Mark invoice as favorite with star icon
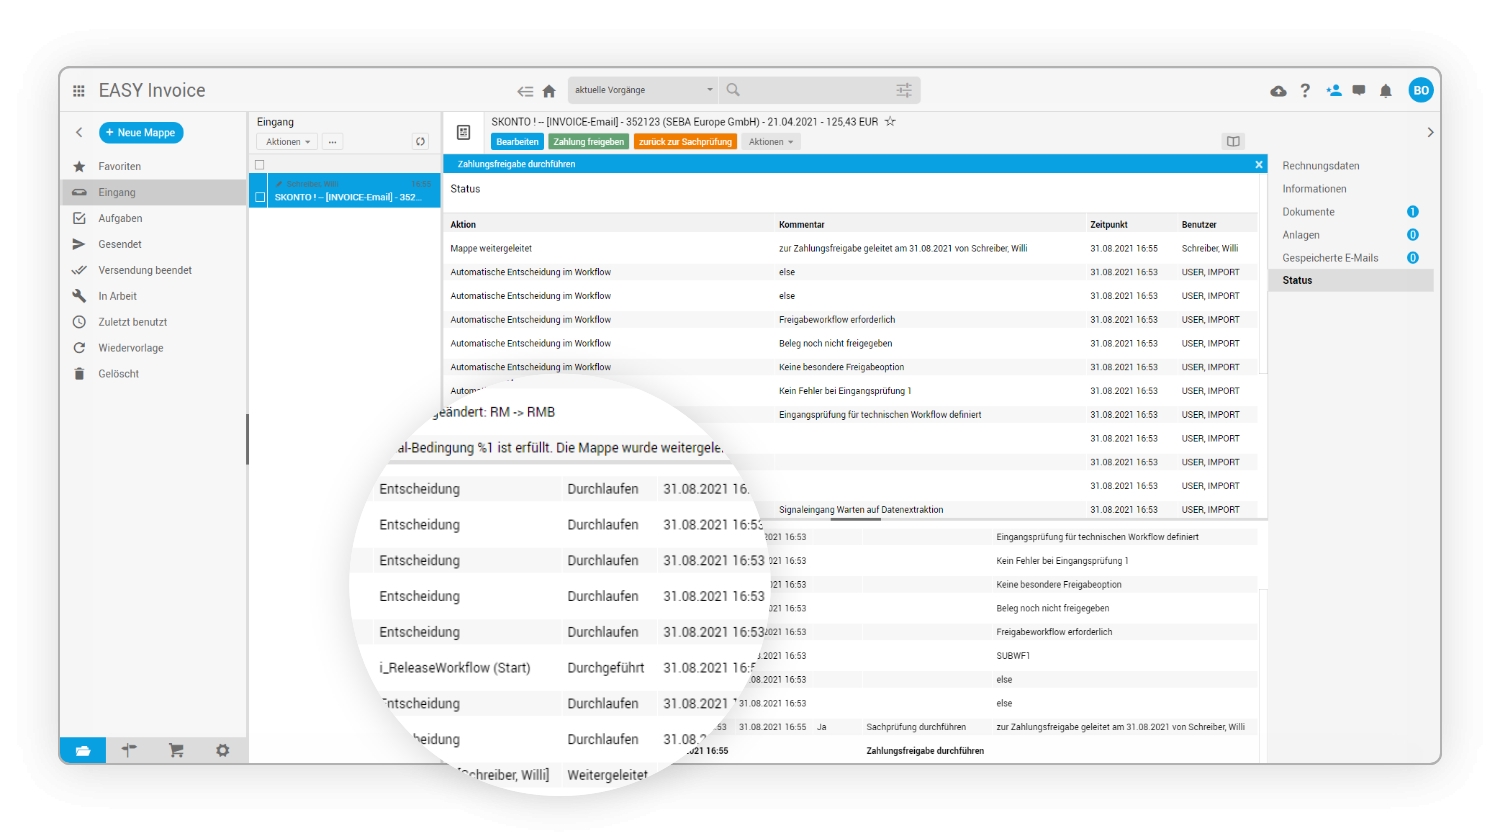 pos(890,121)
